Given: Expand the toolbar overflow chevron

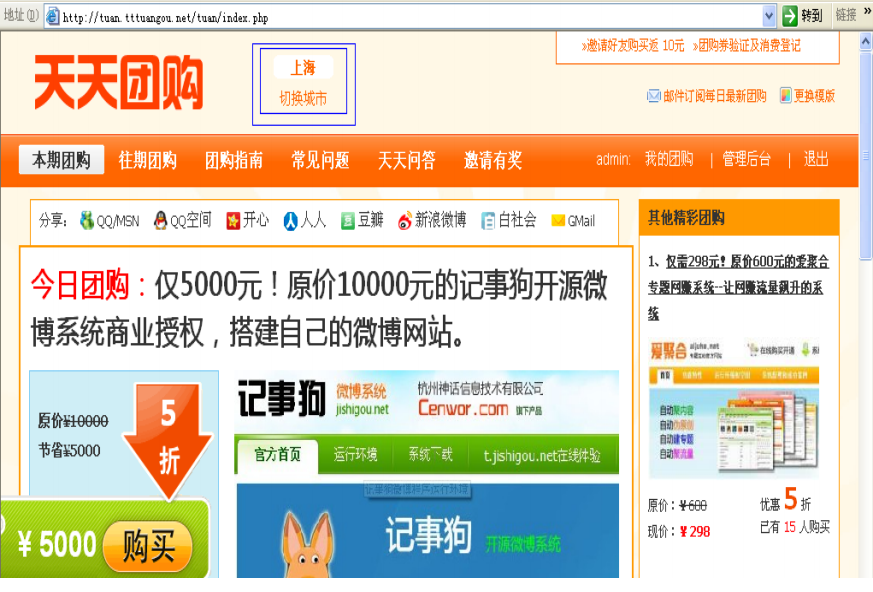Looking at the screenshot, I should coord(867,11).
